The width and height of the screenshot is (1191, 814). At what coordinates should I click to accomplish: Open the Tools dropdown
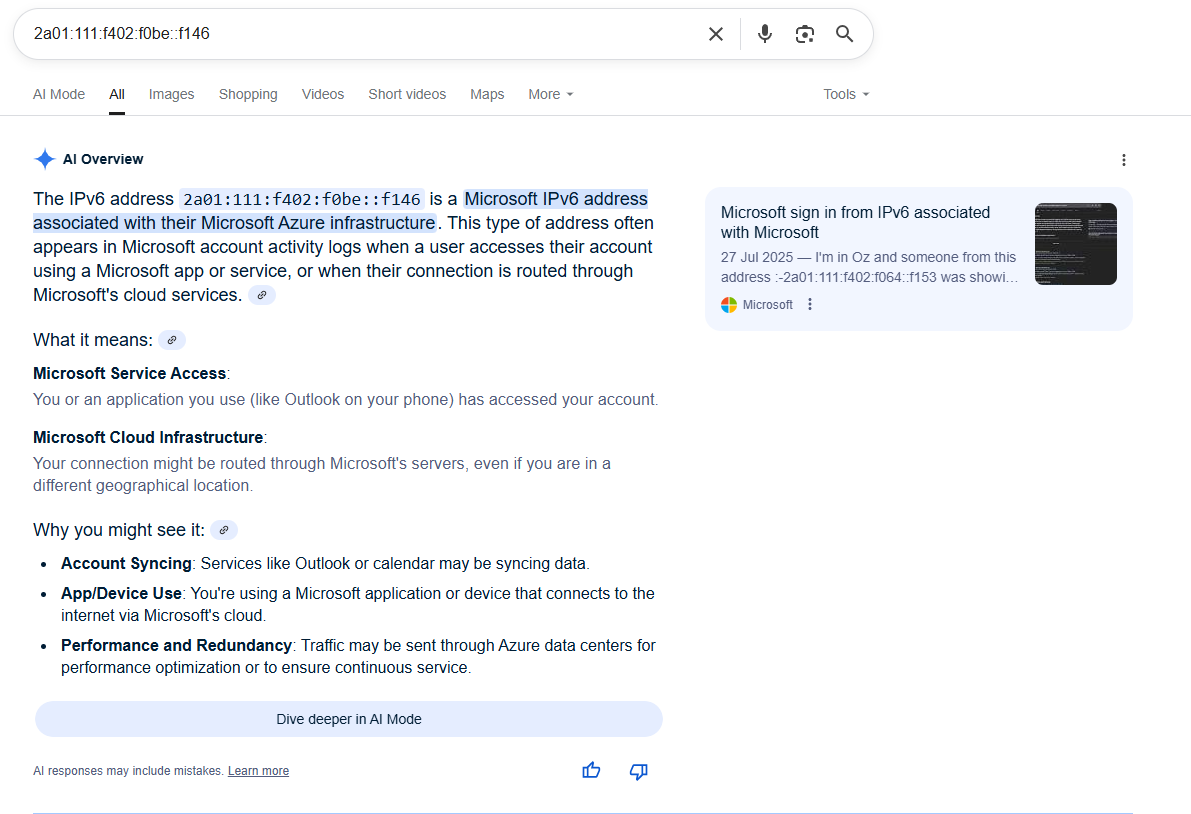click(x=846, y=94)
